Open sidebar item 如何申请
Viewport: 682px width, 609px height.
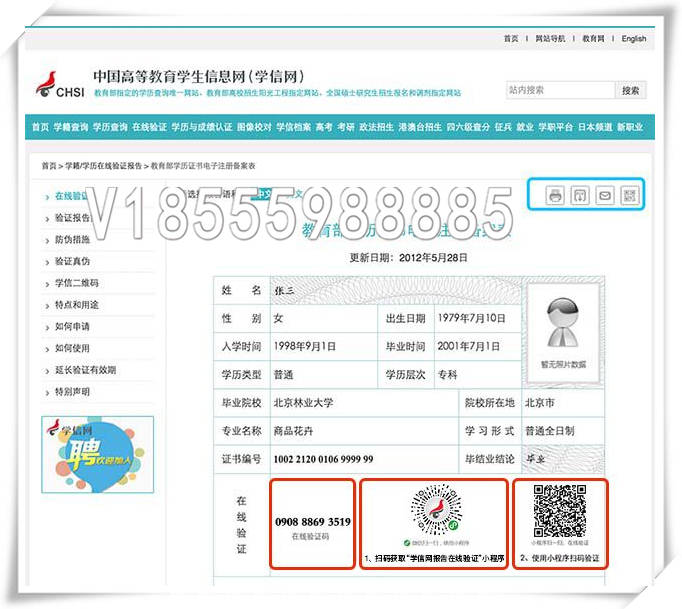click(x=72, y=326)
